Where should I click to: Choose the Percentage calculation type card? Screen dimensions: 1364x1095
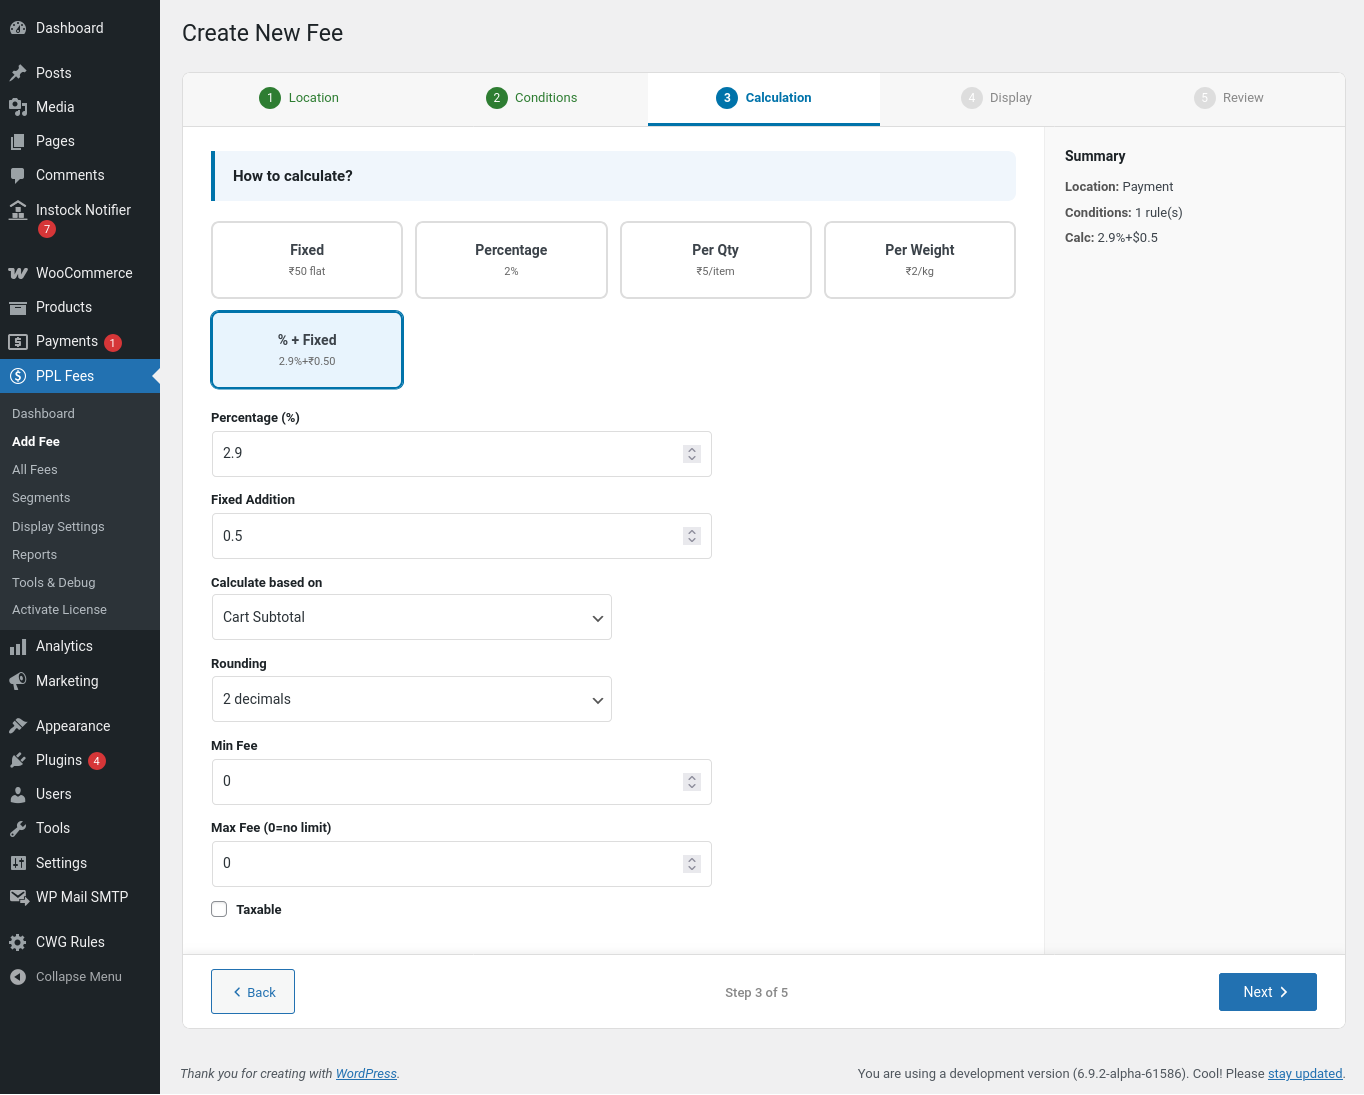tap(511, 260)
